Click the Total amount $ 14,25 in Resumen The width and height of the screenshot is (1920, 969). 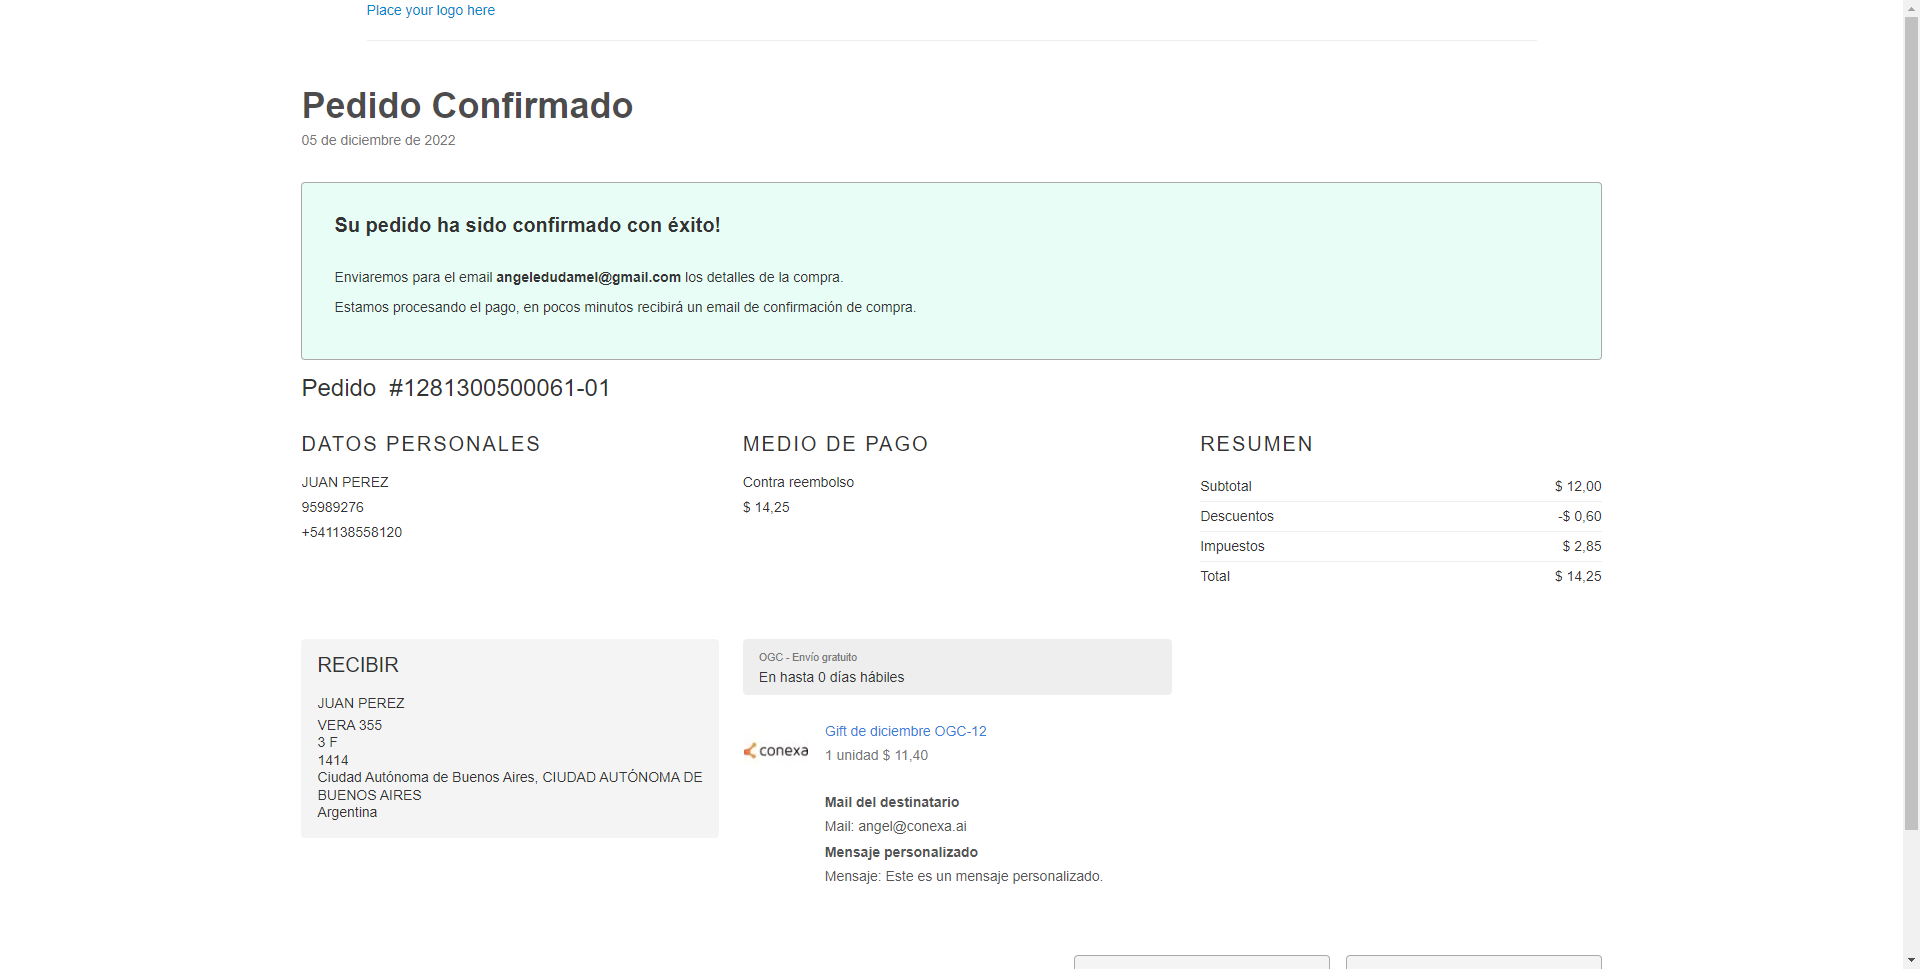[1577, 577]
